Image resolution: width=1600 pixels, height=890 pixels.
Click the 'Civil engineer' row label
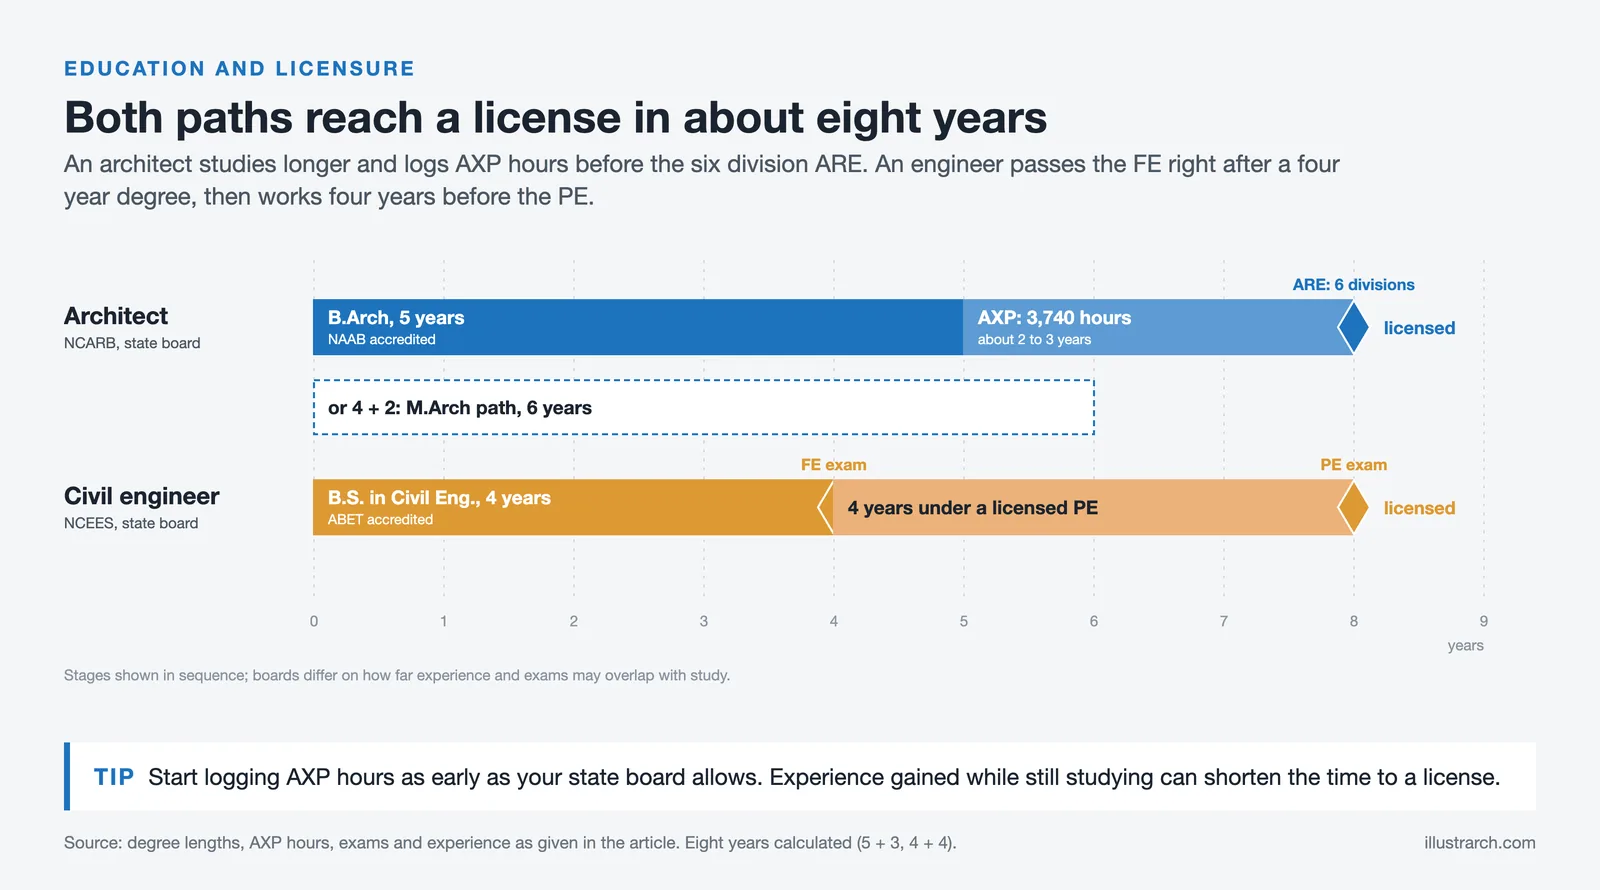(142, 496)
